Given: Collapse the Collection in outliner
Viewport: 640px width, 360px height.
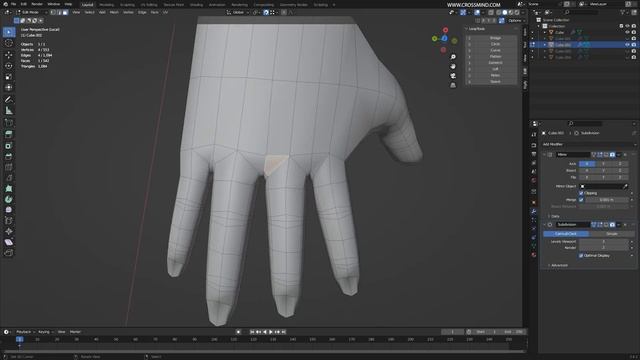Looking at the screenshot, I should click(x=539, y=26).
